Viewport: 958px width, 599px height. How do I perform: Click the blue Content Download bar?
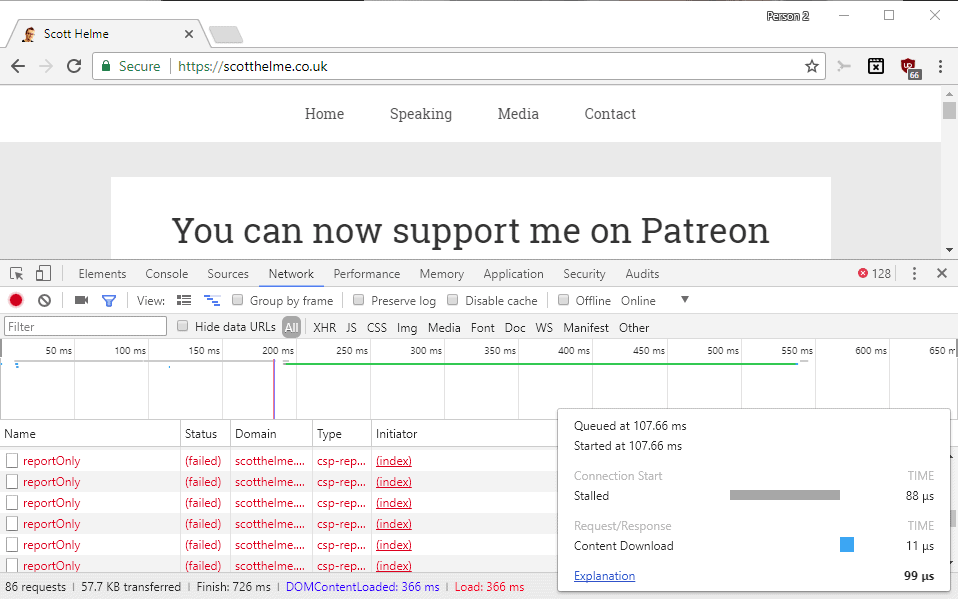tap(847, 545)
